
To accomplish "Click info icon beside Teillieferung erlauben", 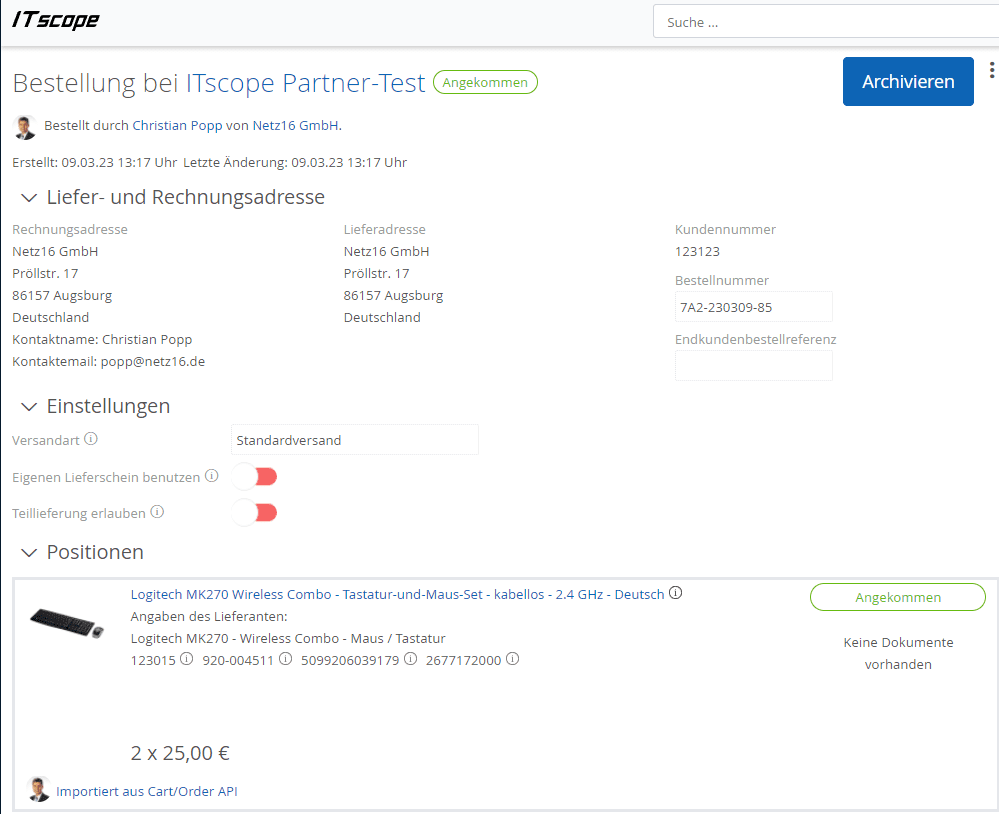I will [x=157, y=512].
